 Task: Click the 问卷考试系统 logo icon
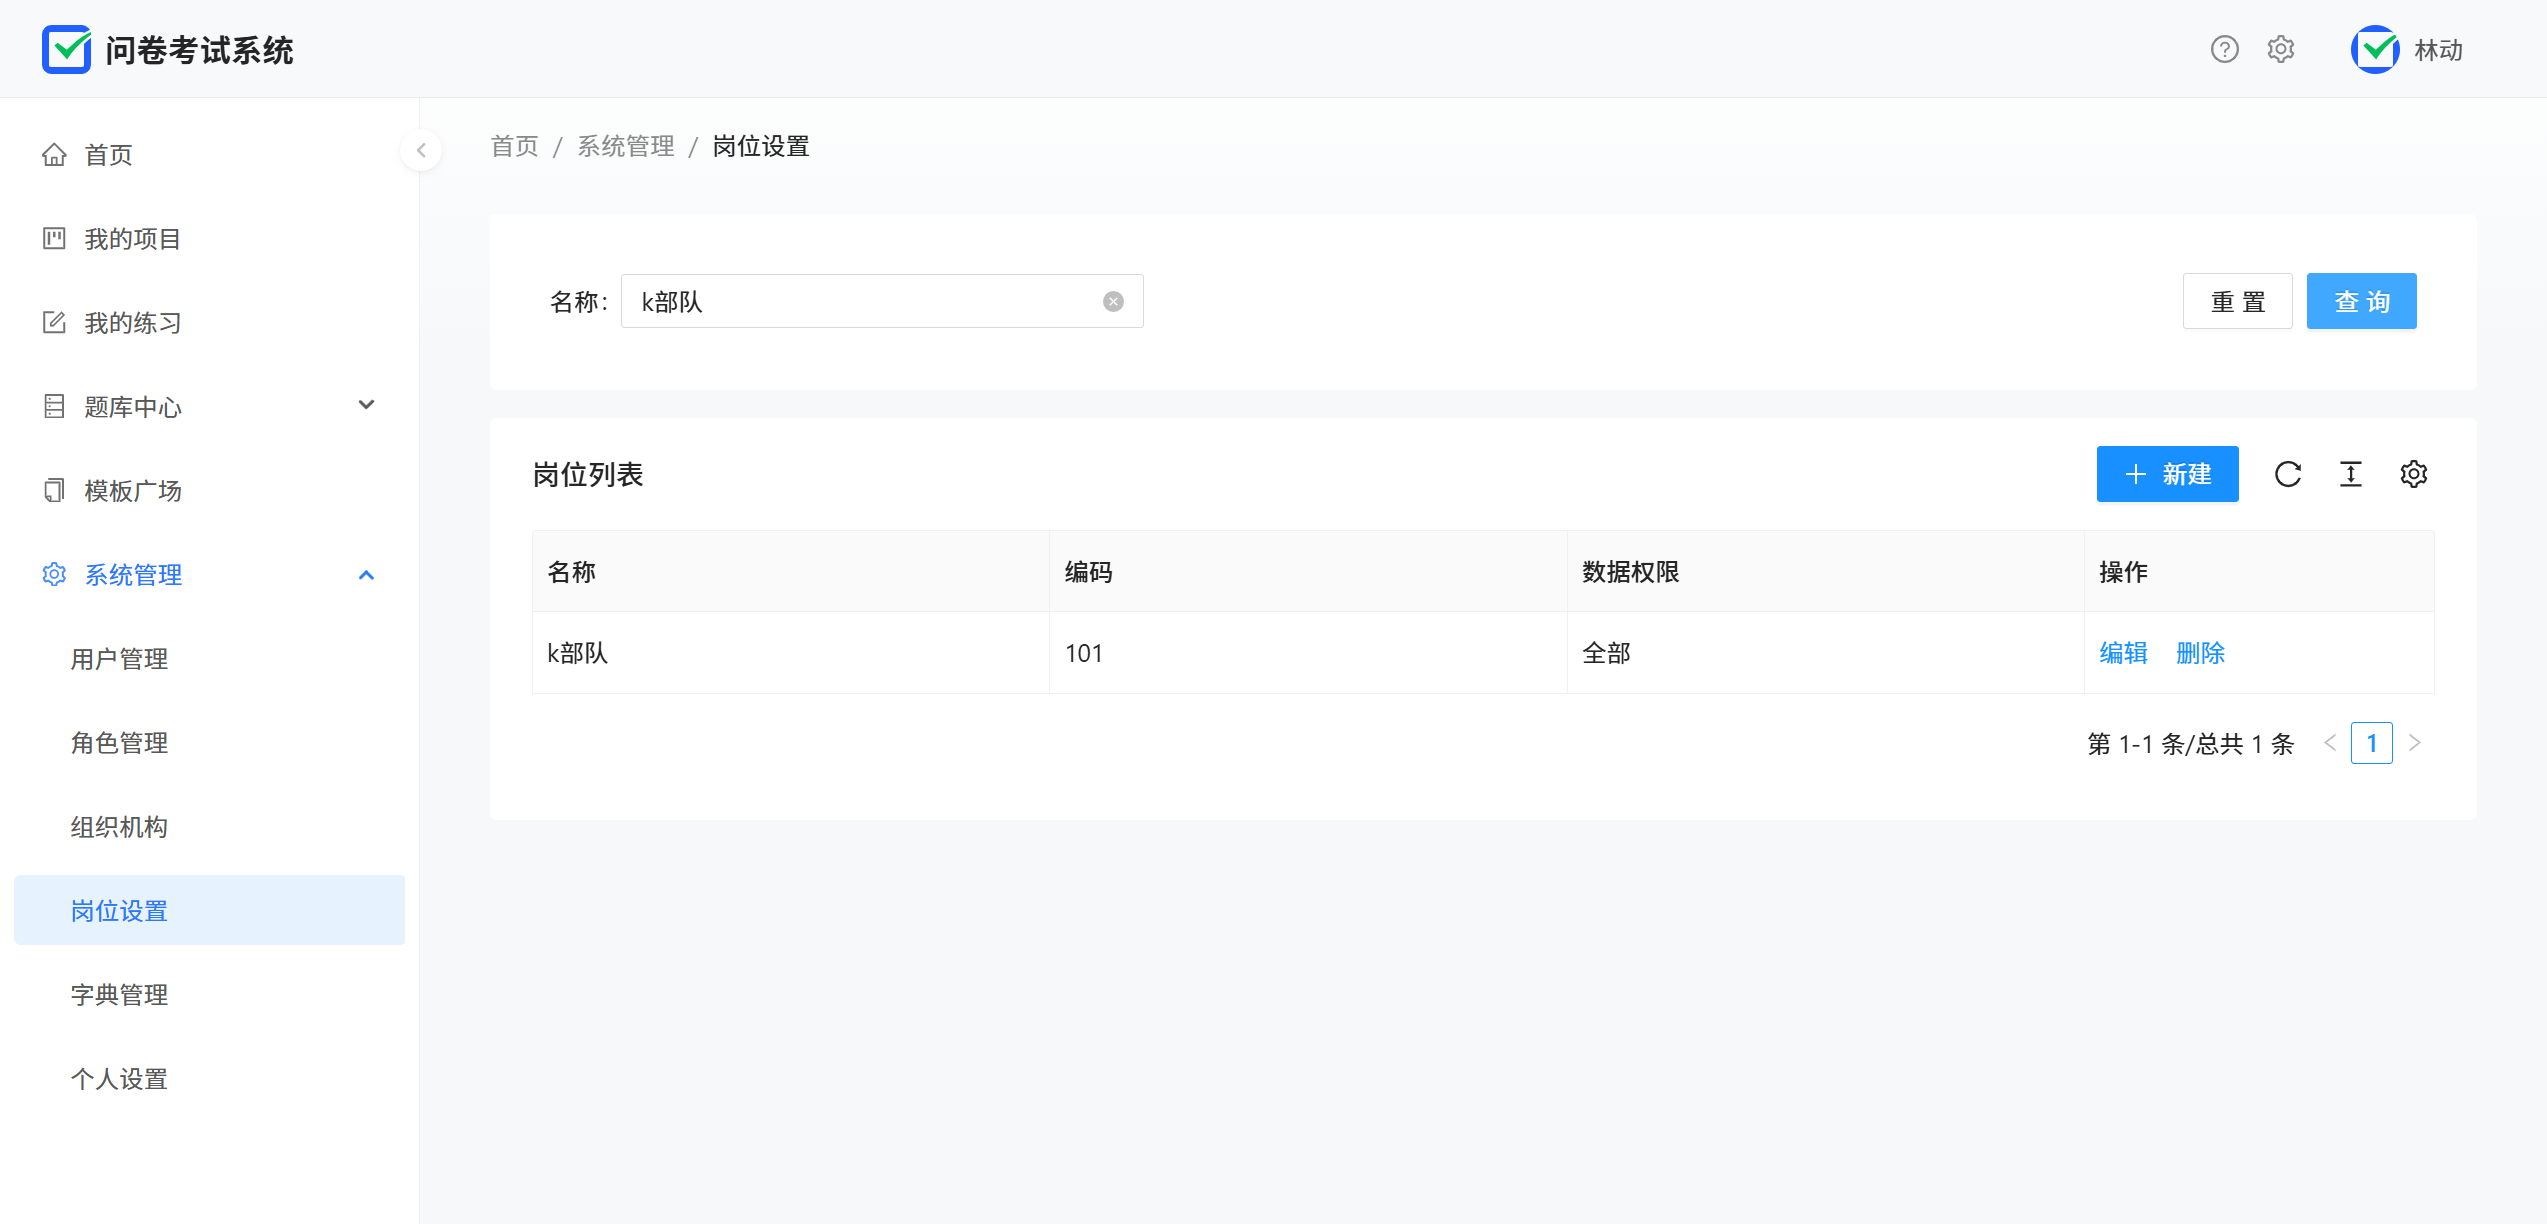66,49
